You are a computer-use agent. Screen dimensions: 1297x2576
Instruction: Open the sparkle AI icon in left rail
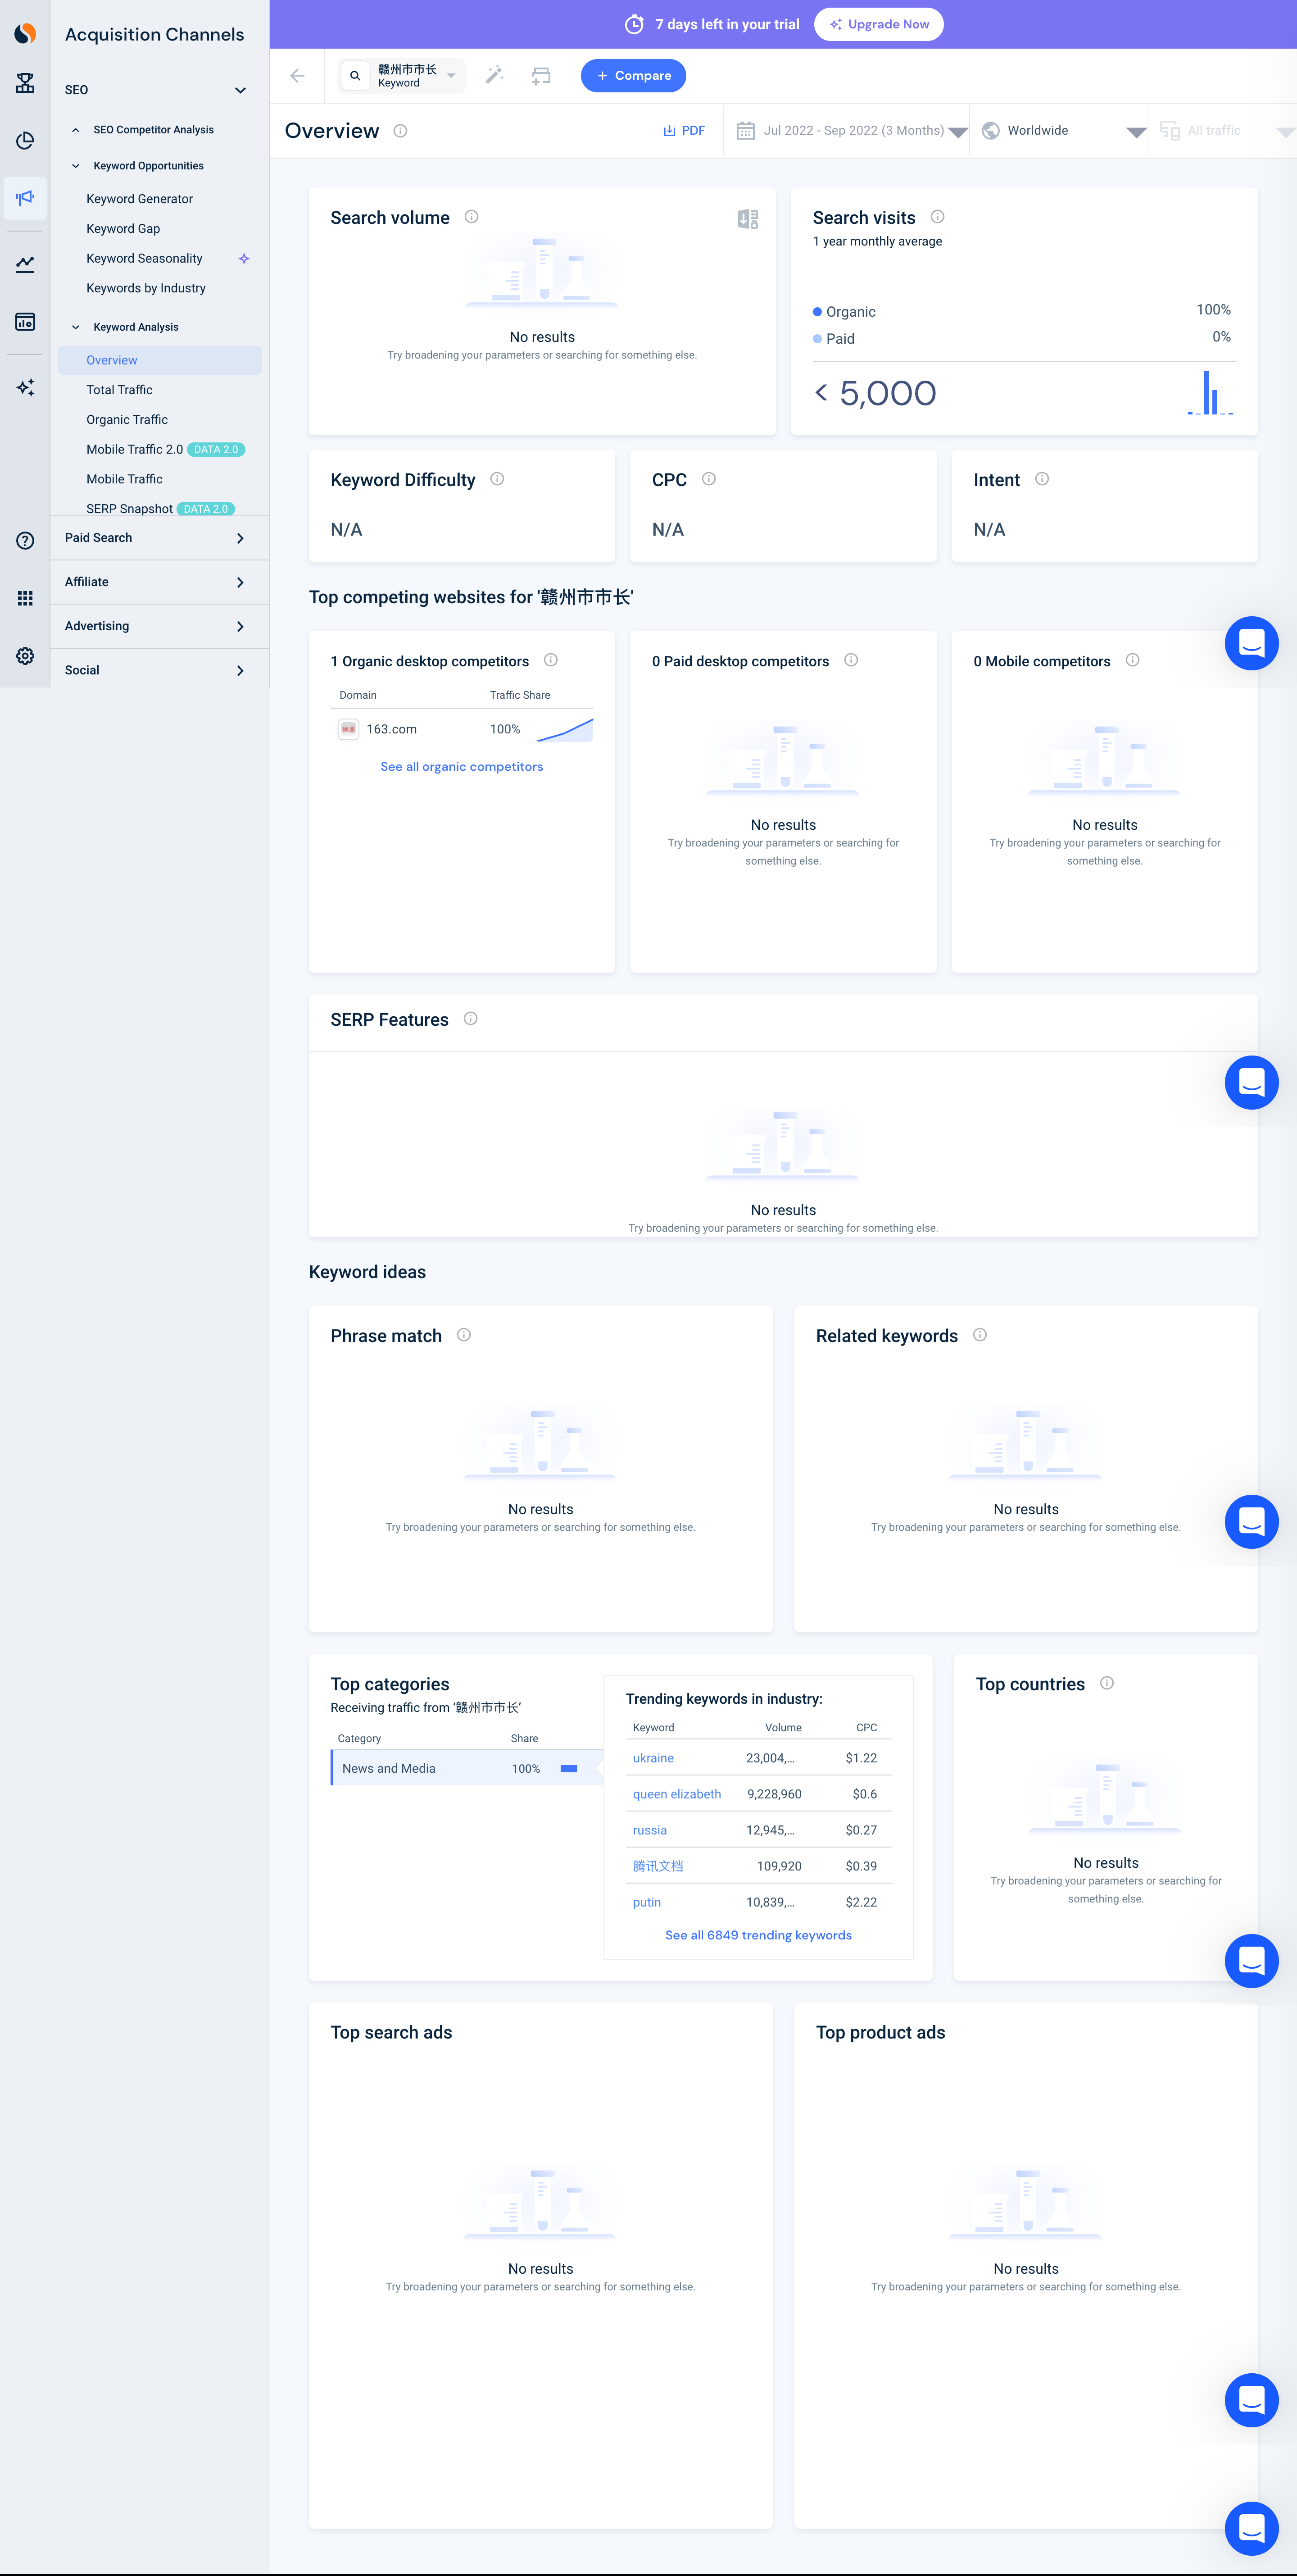click(25, 387)
